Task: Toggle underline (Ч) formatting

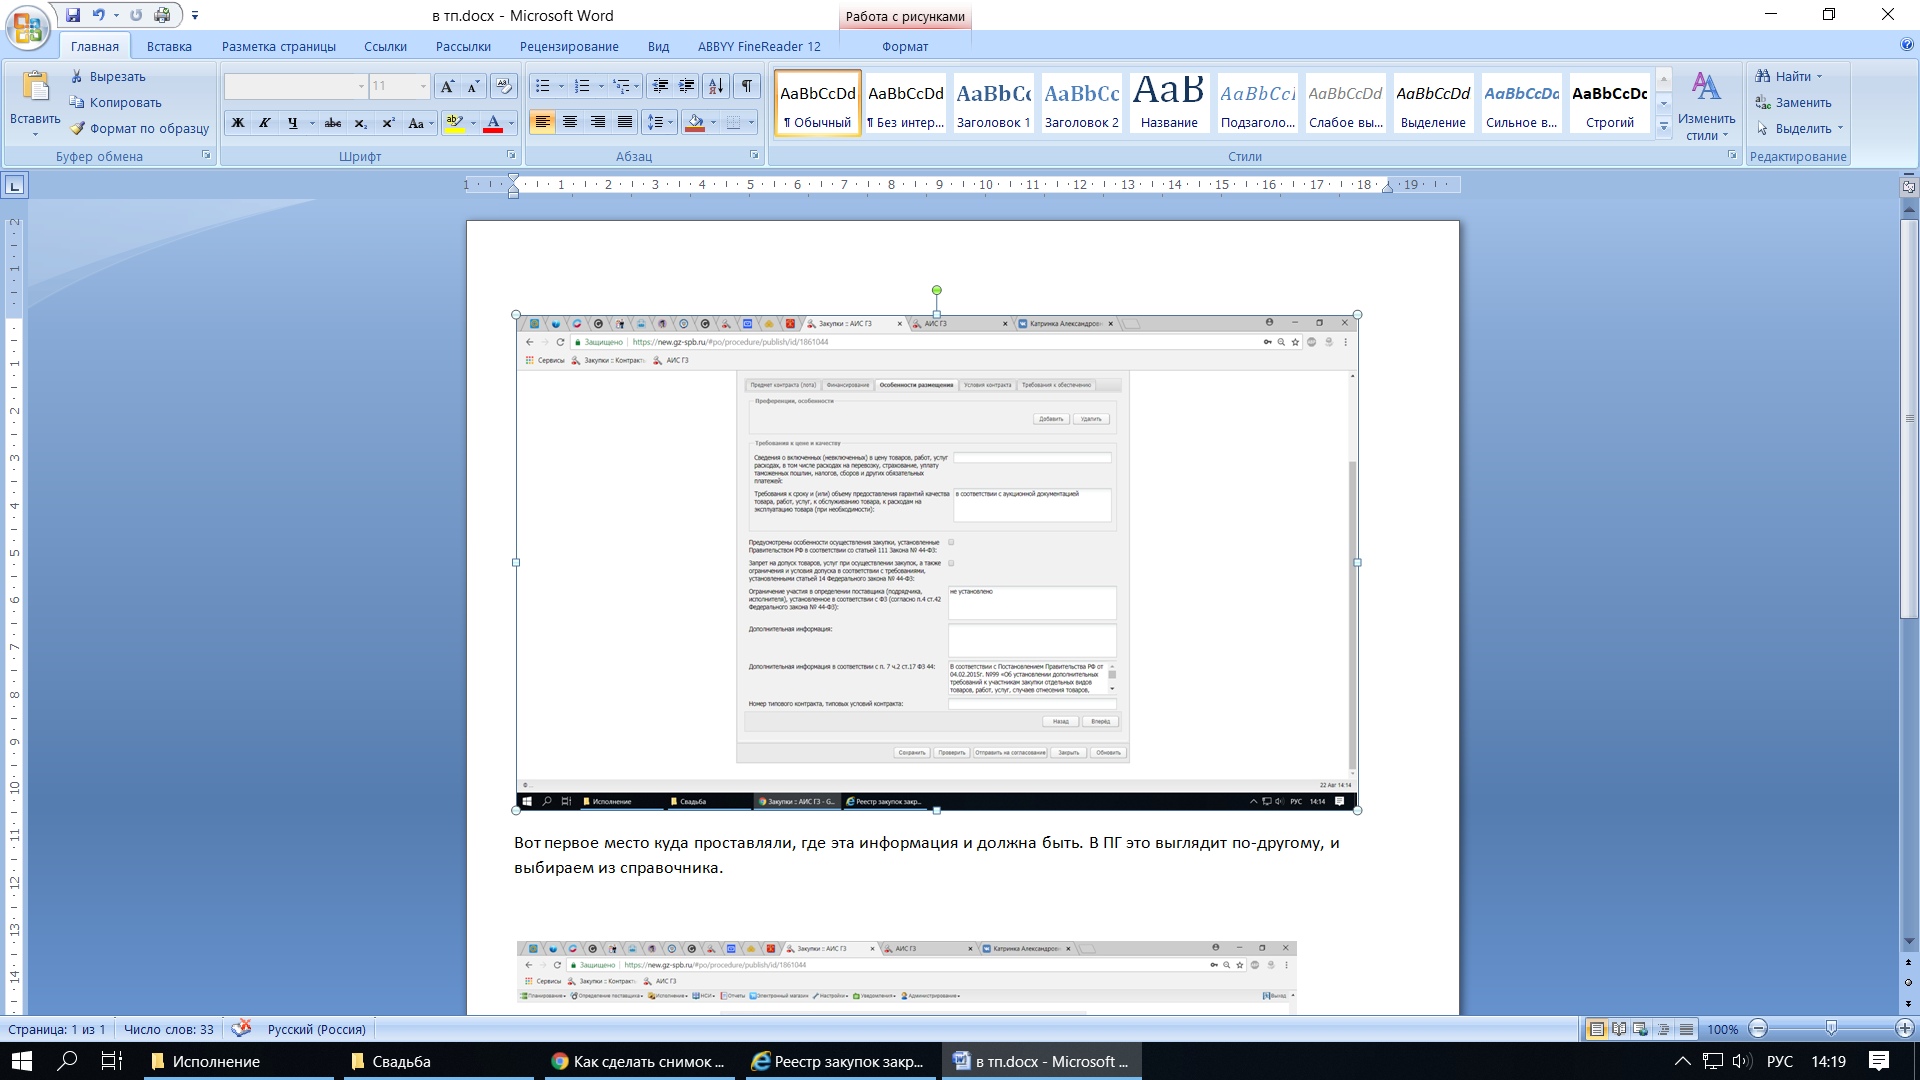Action: (x=292, y=123)
